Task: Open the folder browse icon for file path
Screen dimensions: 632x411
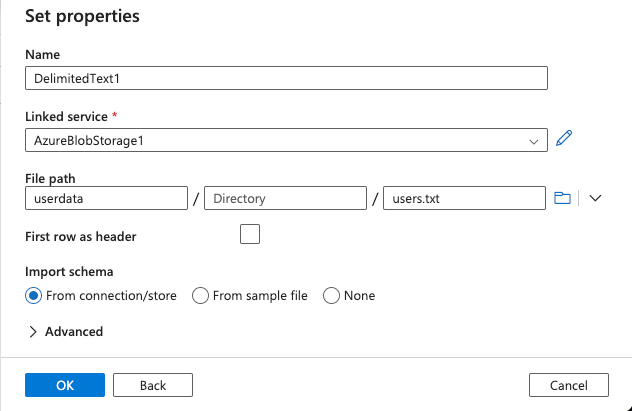Action: [x=562, y=198]
